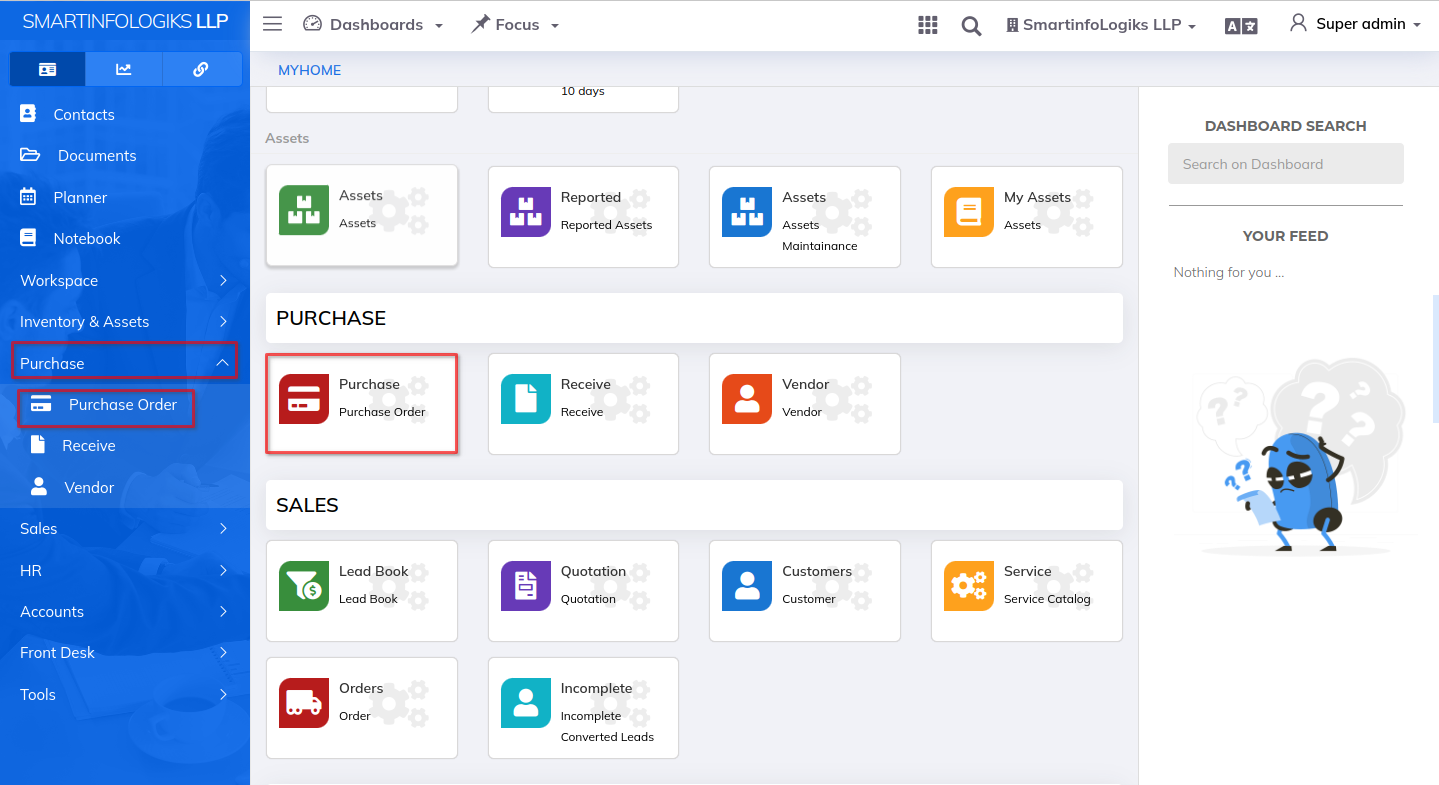Click the teal Receive tile icon
1439x785 pixels.
point(526,399)
